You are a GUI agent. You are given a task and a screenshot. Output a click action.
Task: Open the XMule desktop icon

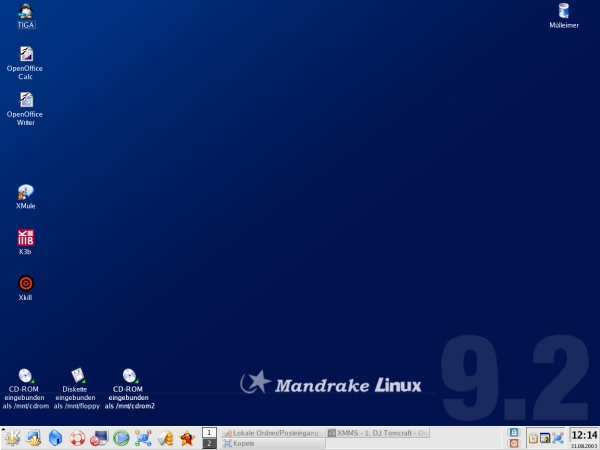[x=25, y=197]
